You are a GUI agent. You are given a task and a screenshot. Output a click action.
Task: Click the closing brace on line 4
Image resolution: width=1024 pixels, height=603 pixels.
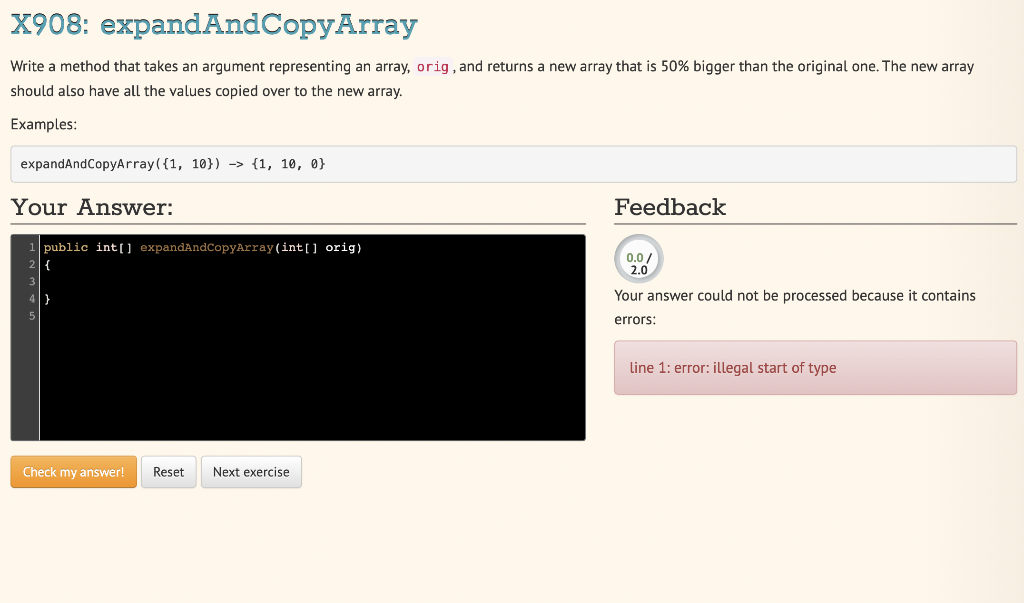47,298
